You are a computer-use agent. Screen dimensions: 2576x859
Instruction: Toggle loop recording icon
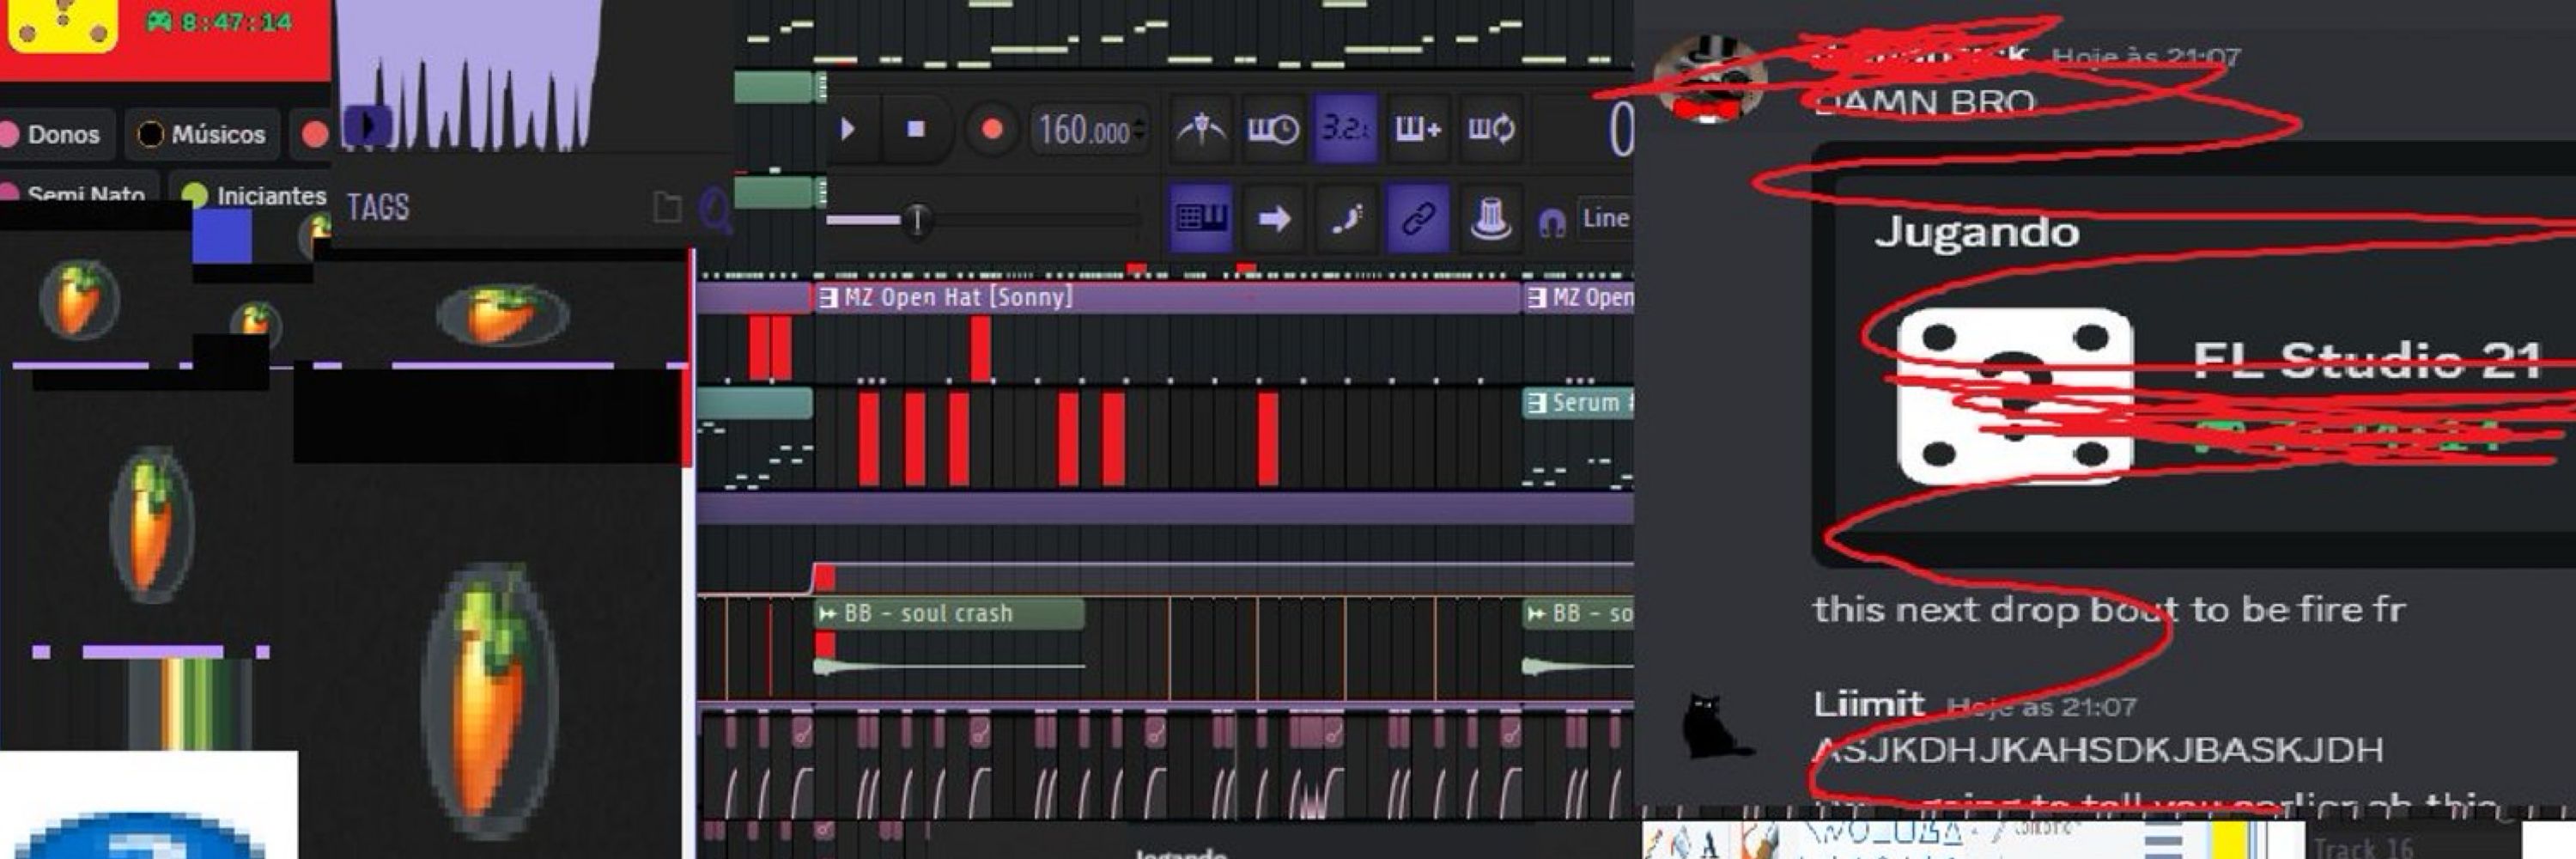[x=1490, y=129]
